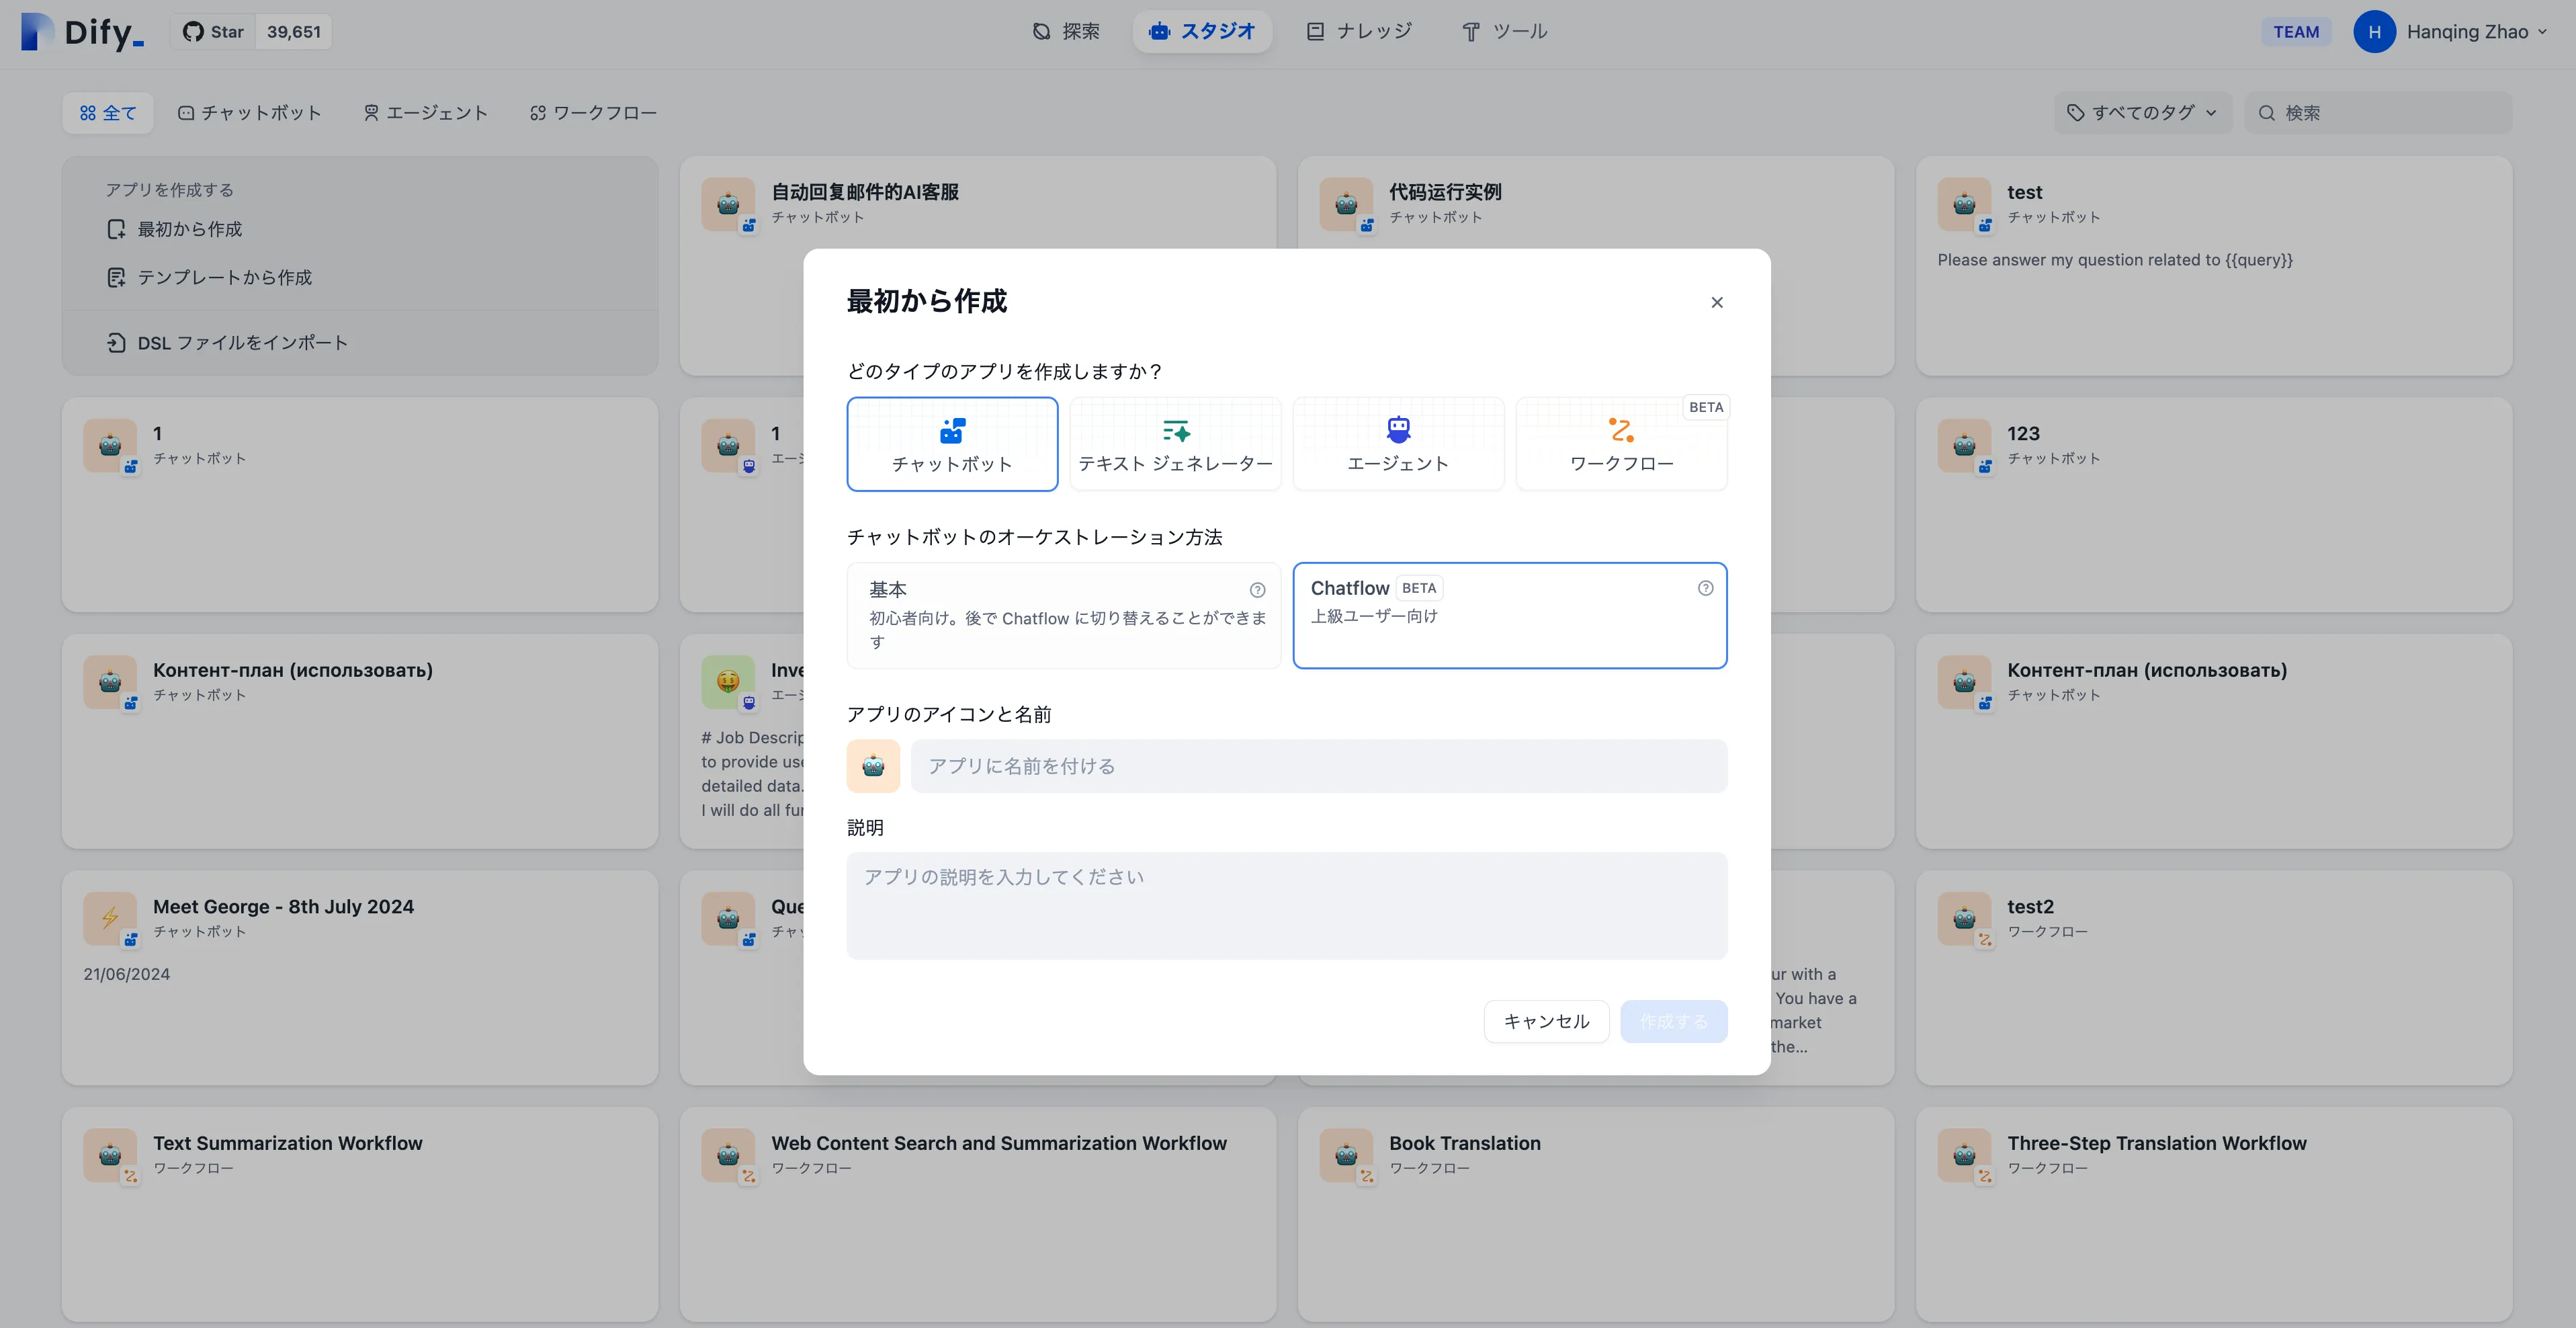Close the 最初から作成 dialog
The height and width of the screenshot is (1328, 2576).
point(1716,302)
